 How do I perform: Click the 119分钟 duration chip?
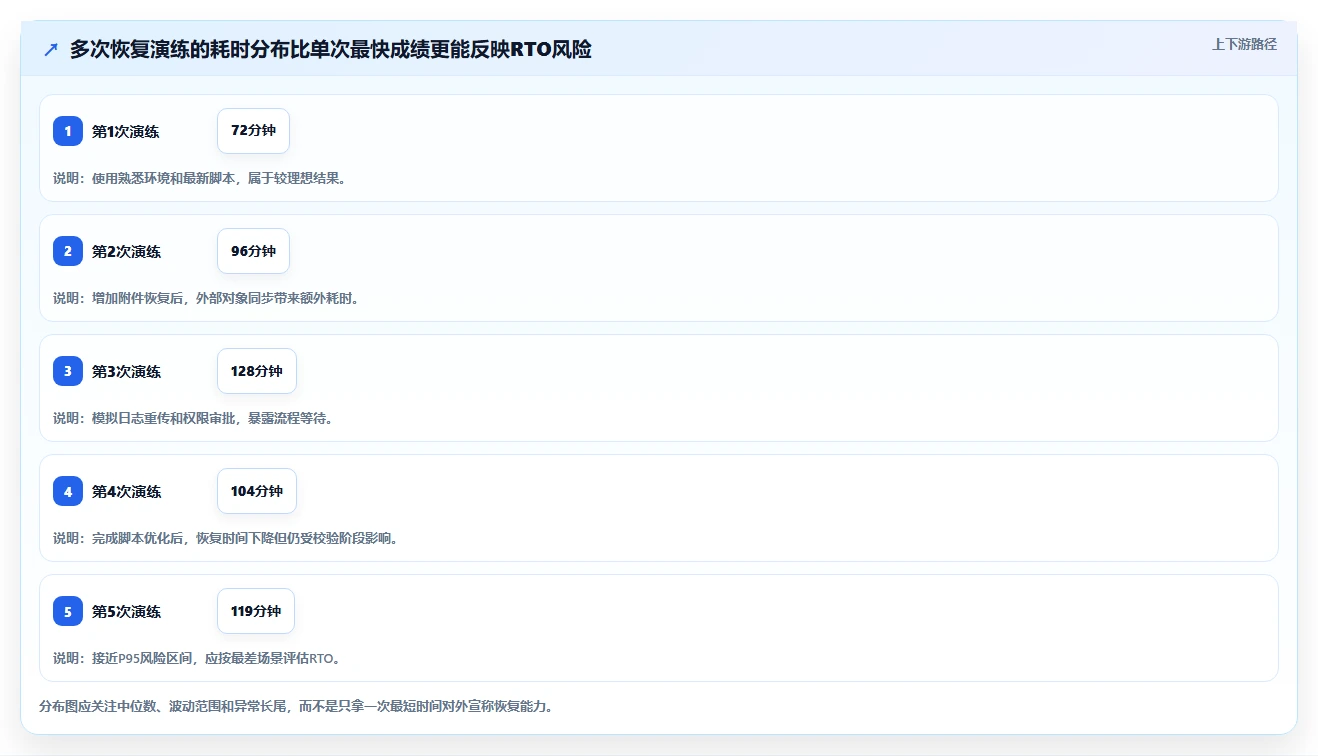(x=256, y=611)
